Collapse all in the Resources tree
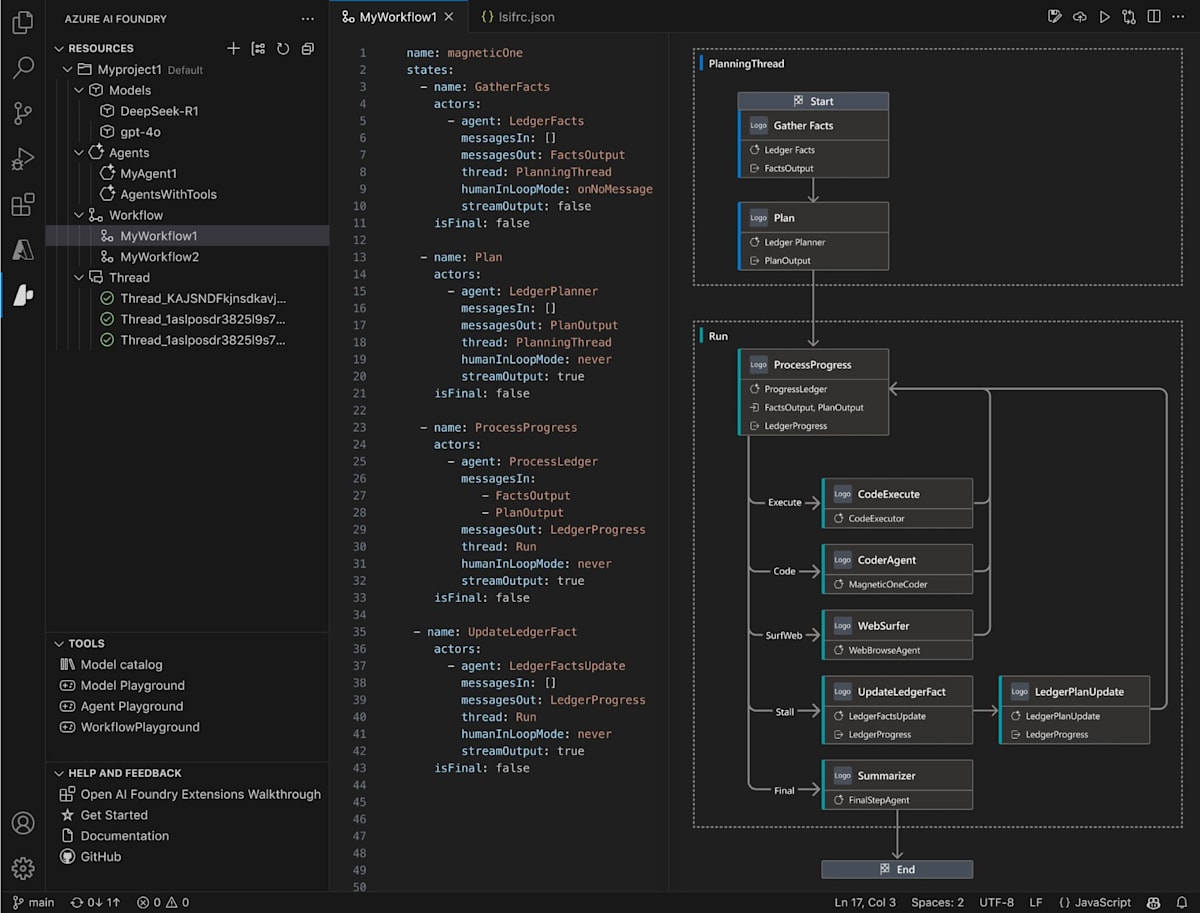 [x=307, y=48]
